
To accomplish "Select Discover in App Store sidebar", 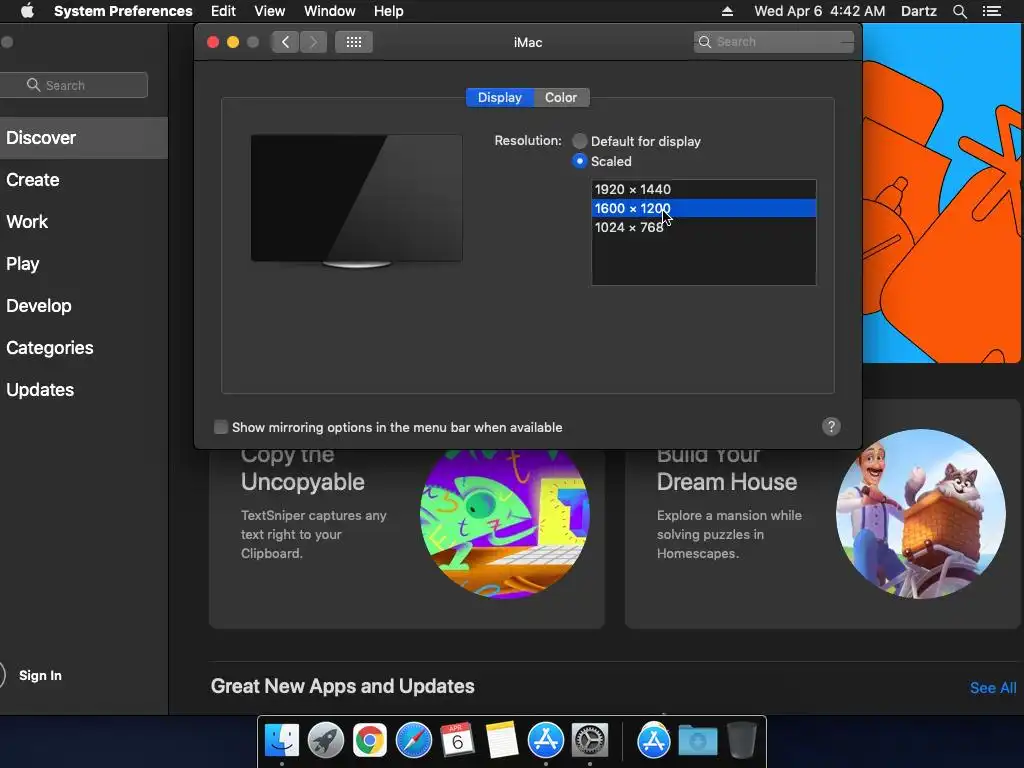I will tap(84, 138).
